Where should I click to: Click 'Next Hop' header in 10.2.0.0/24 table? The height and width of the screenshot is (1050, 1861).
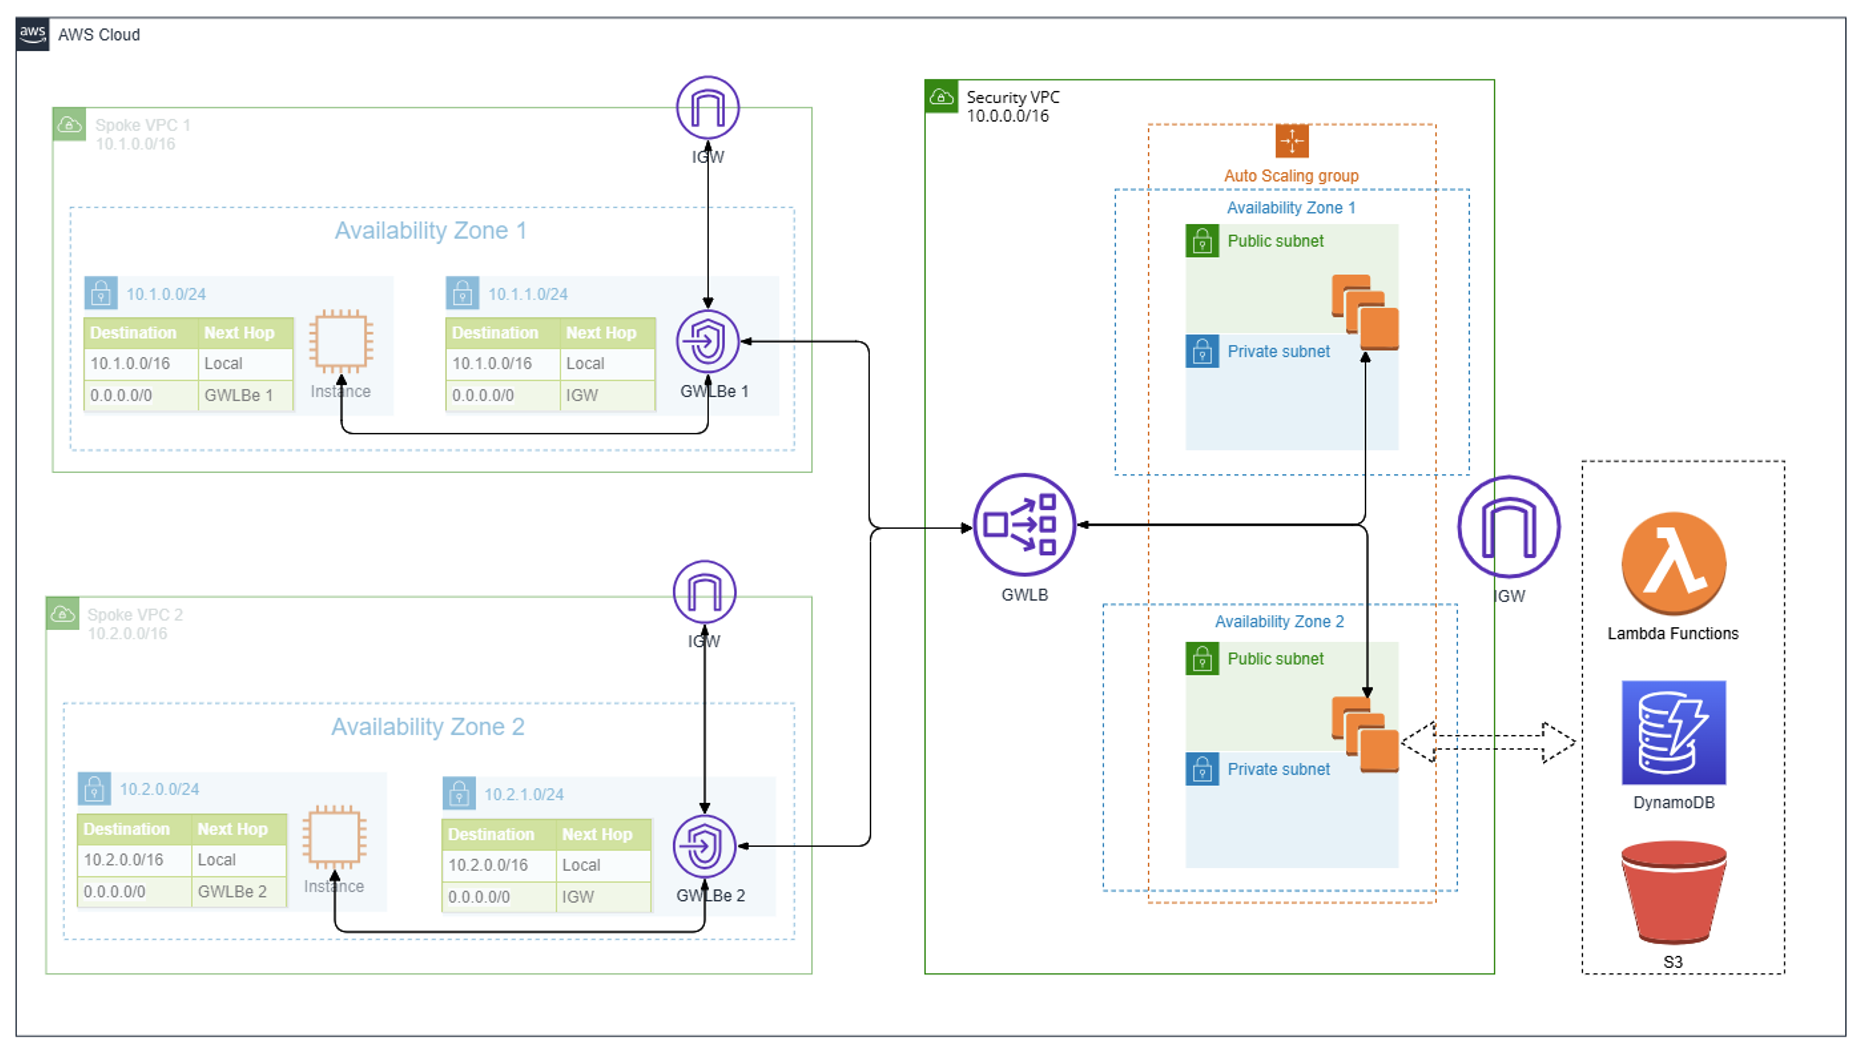point(238,829)
